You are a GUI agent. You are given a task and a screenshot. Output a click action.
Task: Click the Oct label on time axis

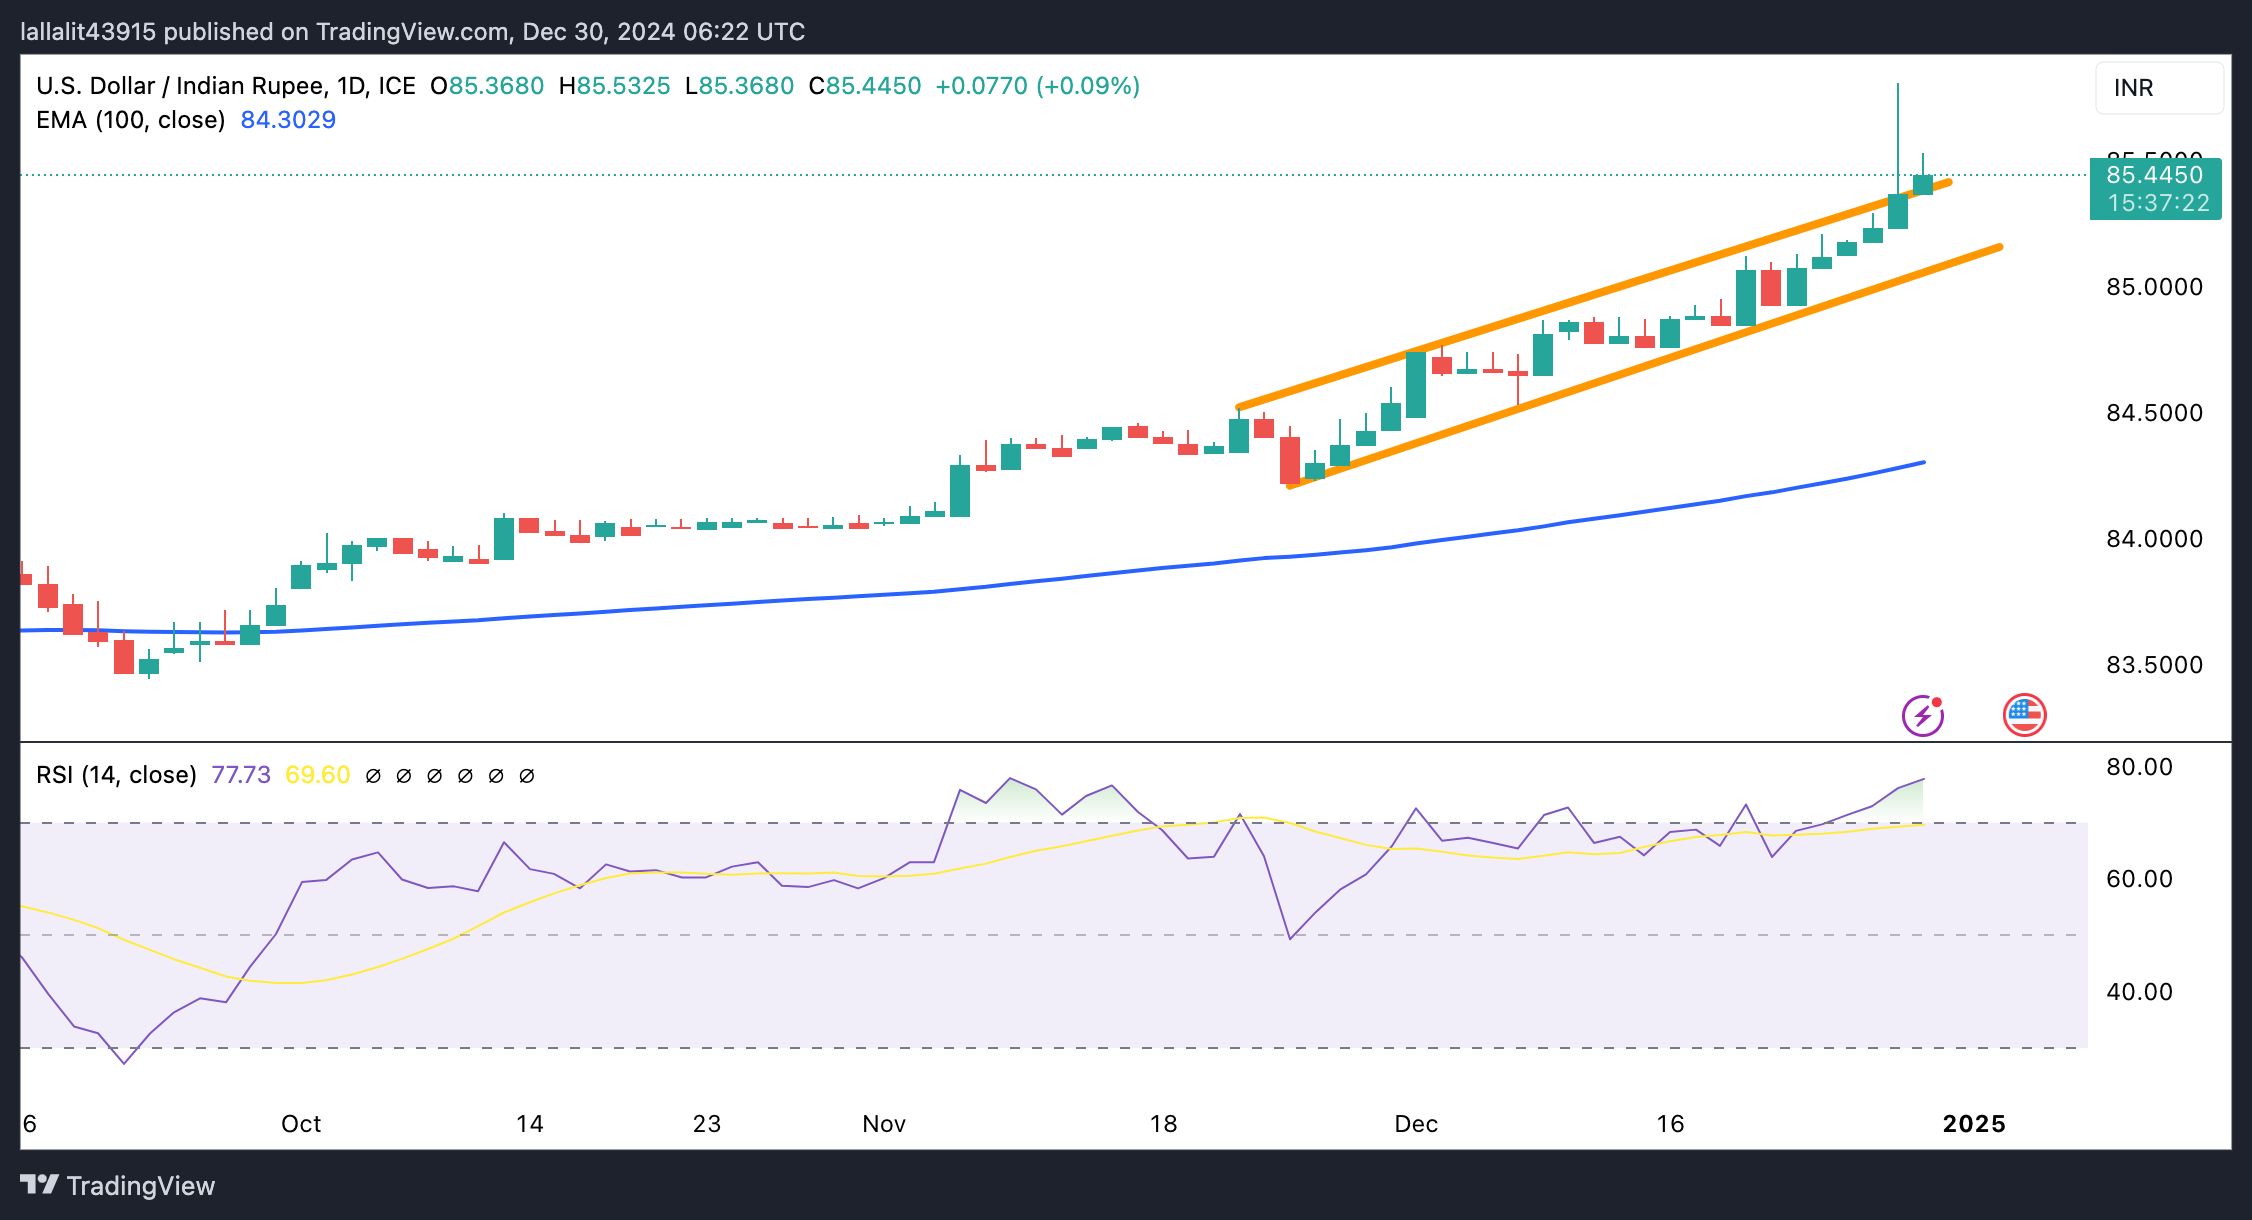pos(301,1124)
